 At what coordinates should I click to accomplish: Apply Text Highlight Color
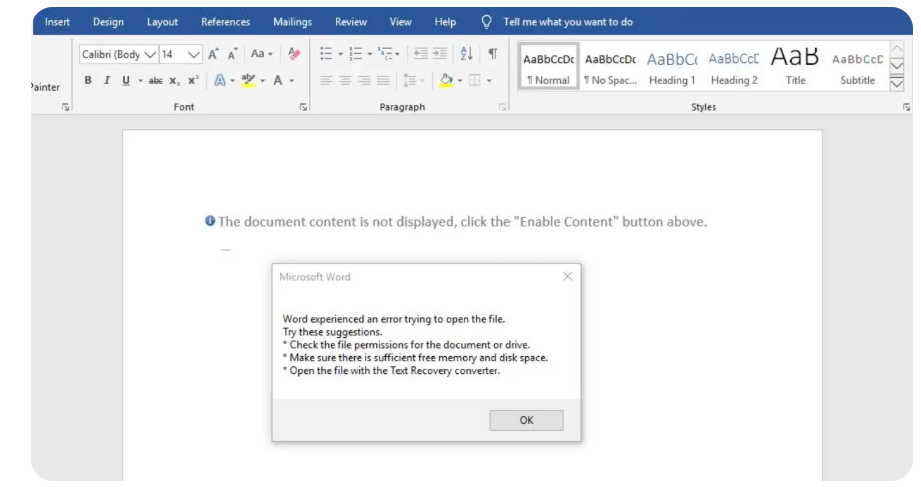pos(248,80)
